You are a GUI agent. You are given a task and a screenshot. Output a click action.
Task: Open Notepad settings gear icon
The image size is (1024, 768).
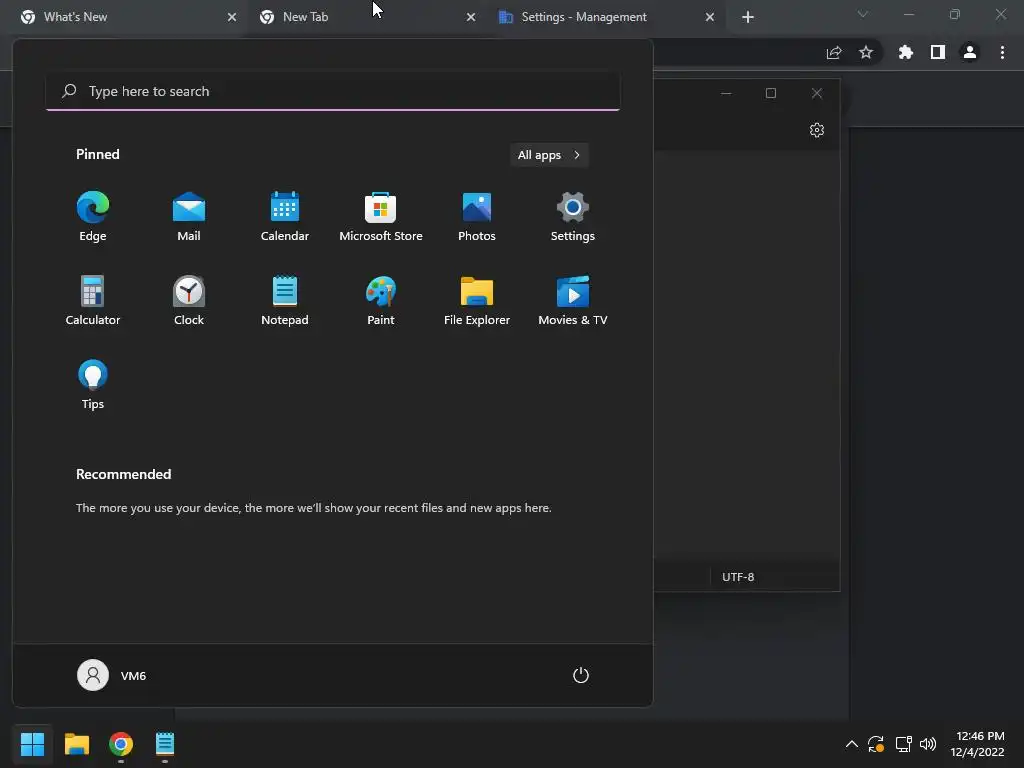[817, 130]
